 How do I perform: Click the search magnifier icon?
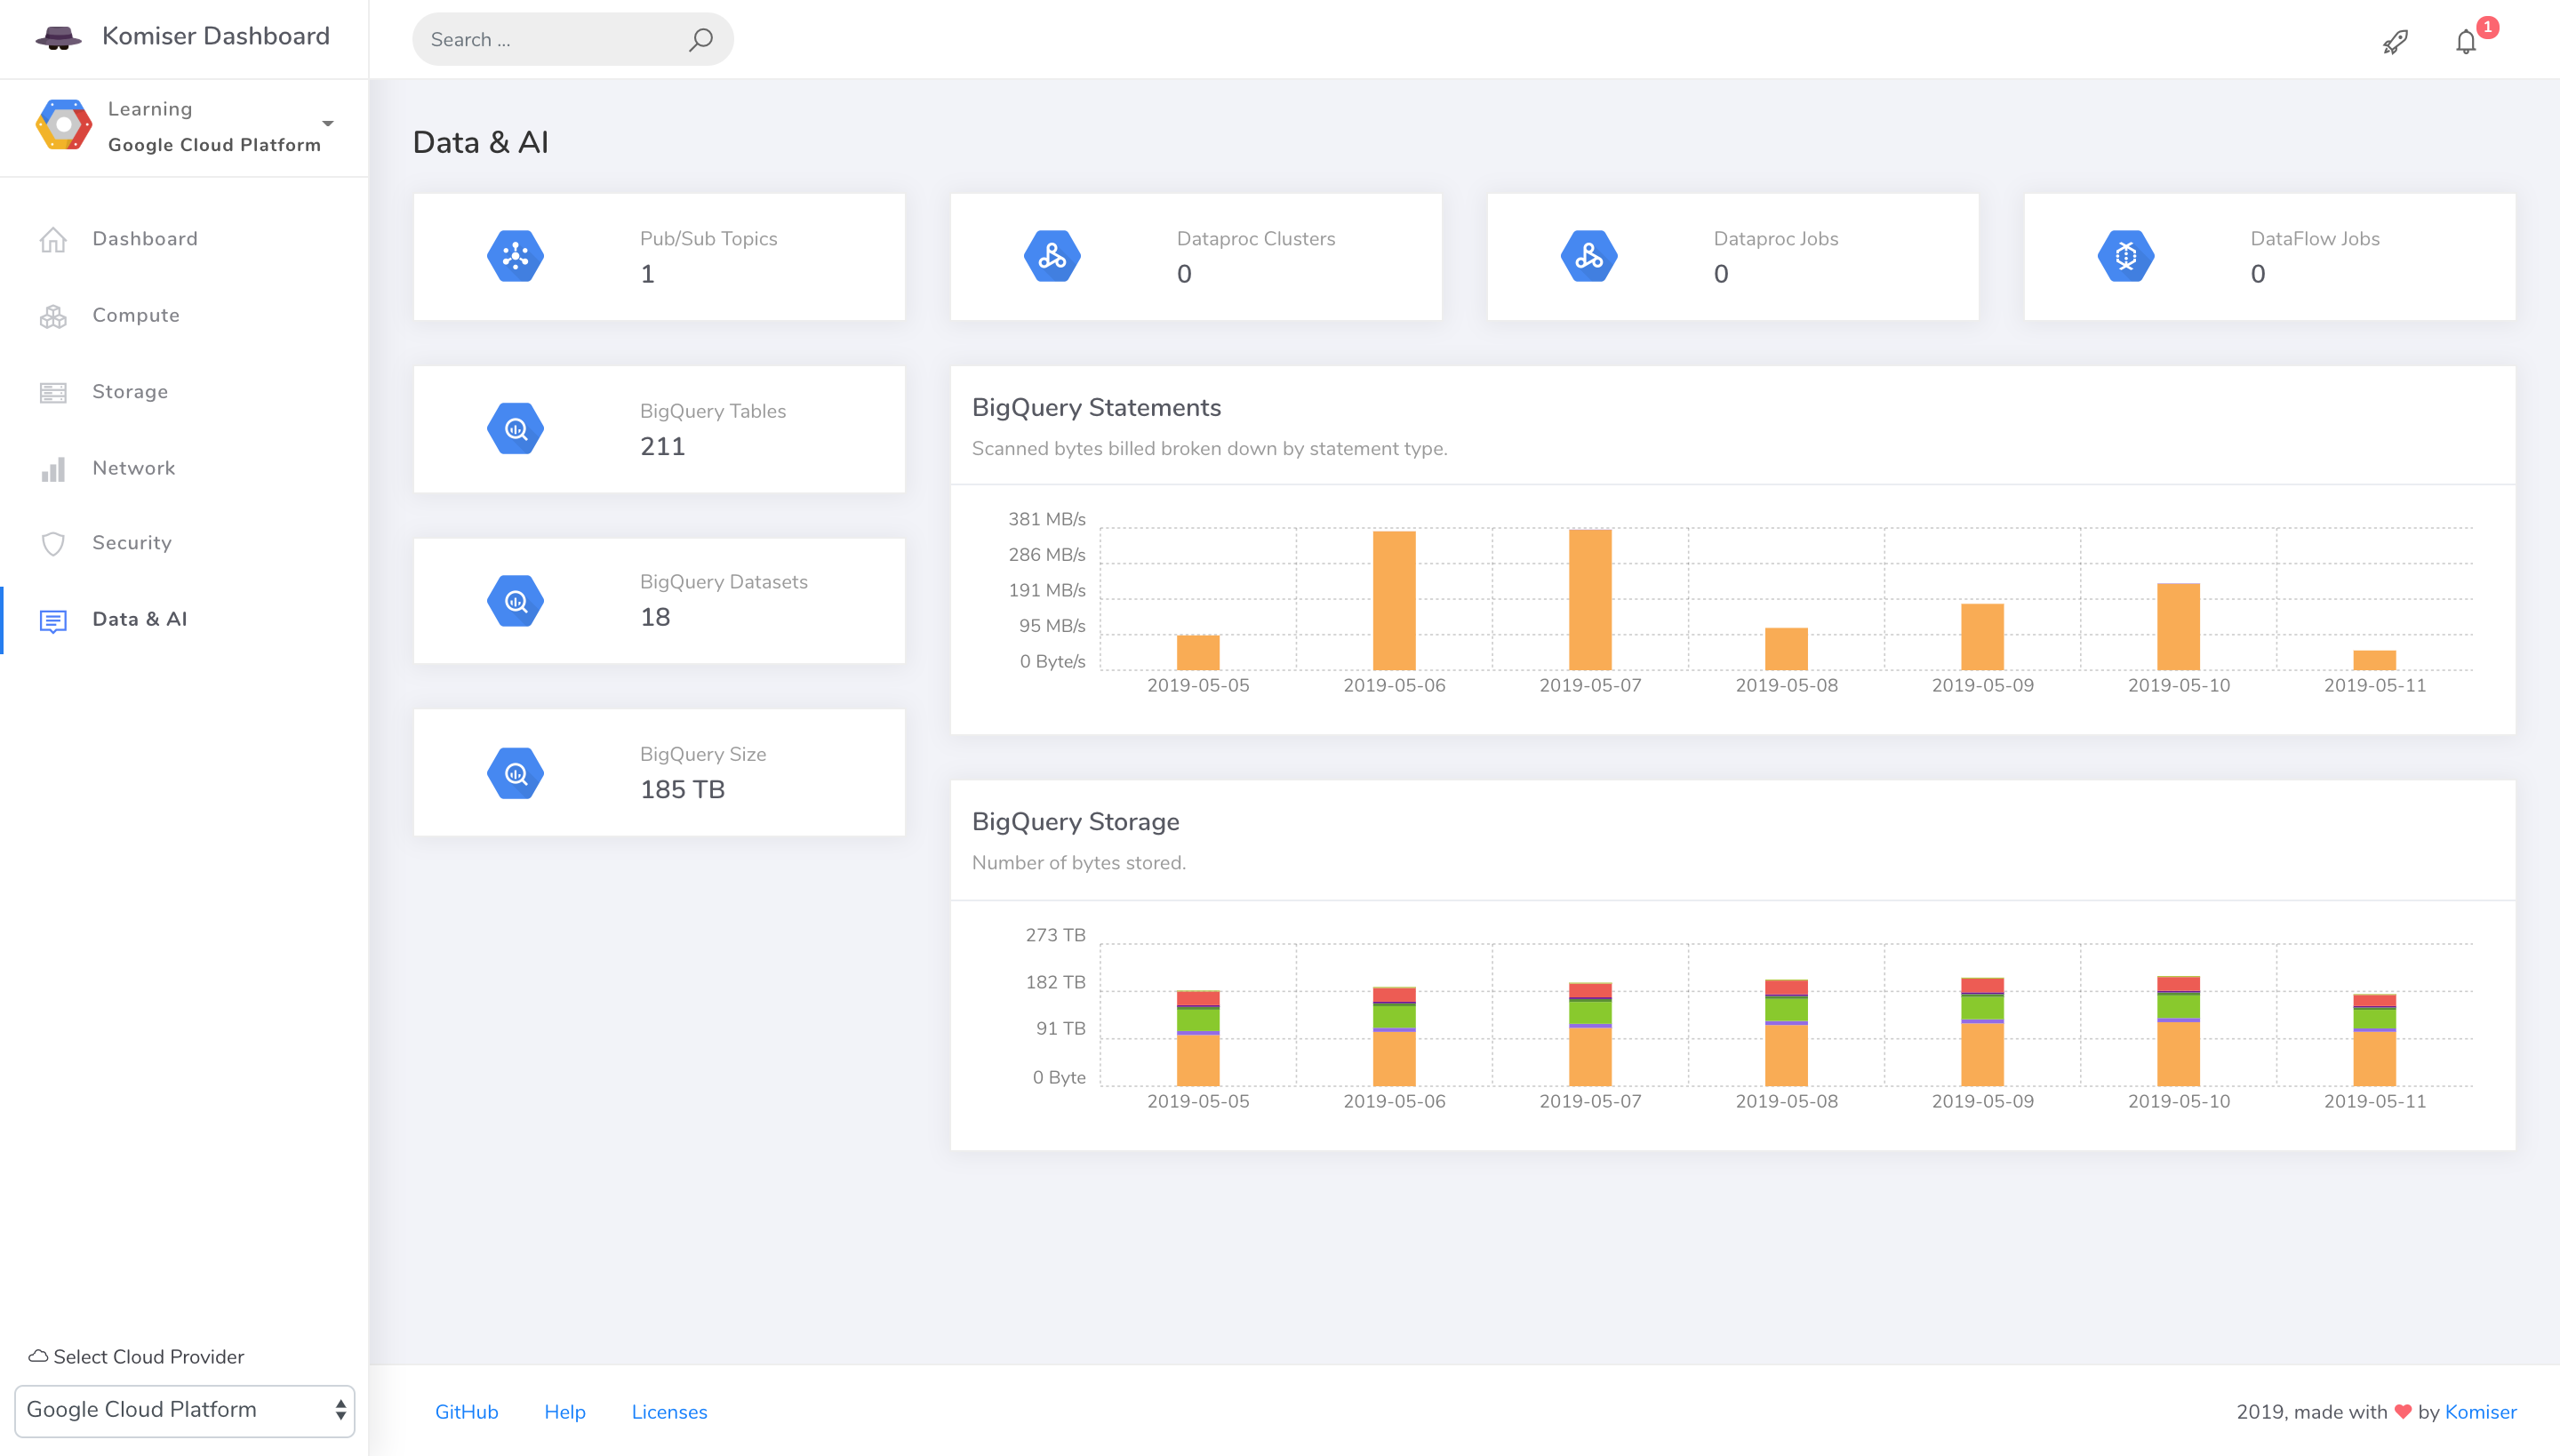tap(701, 39)
